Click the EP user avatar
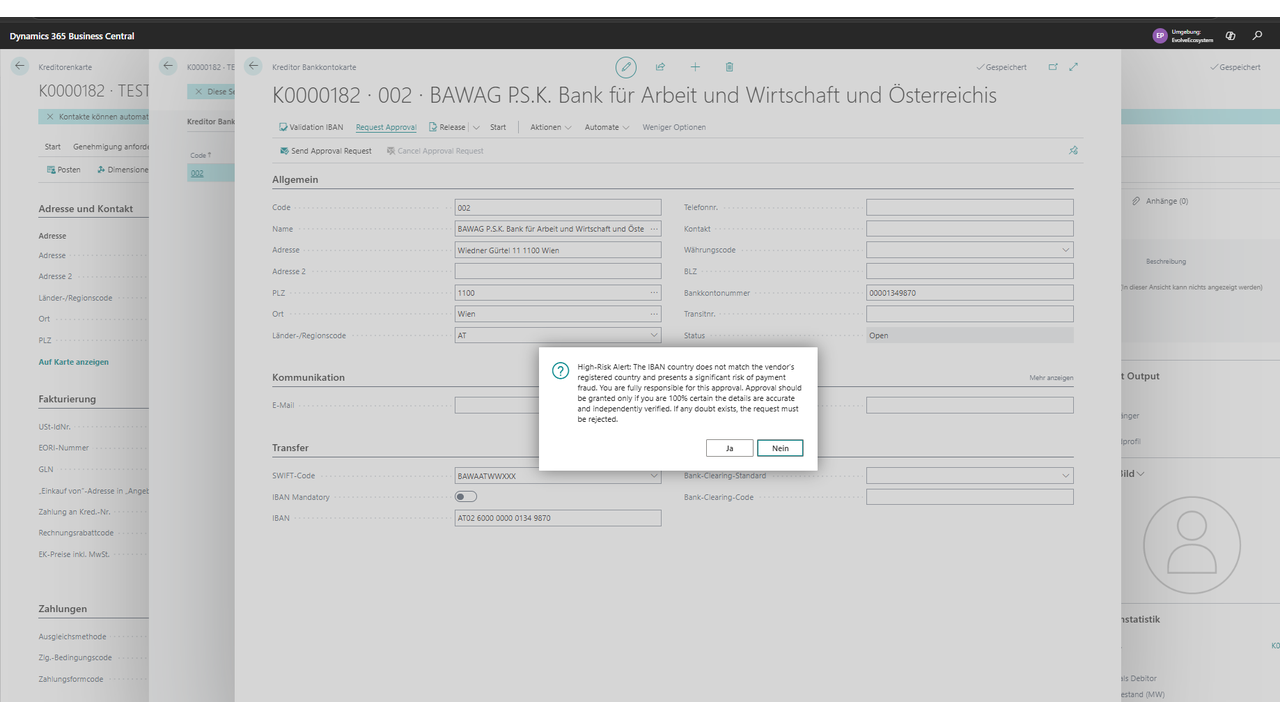 [1160, 35]
